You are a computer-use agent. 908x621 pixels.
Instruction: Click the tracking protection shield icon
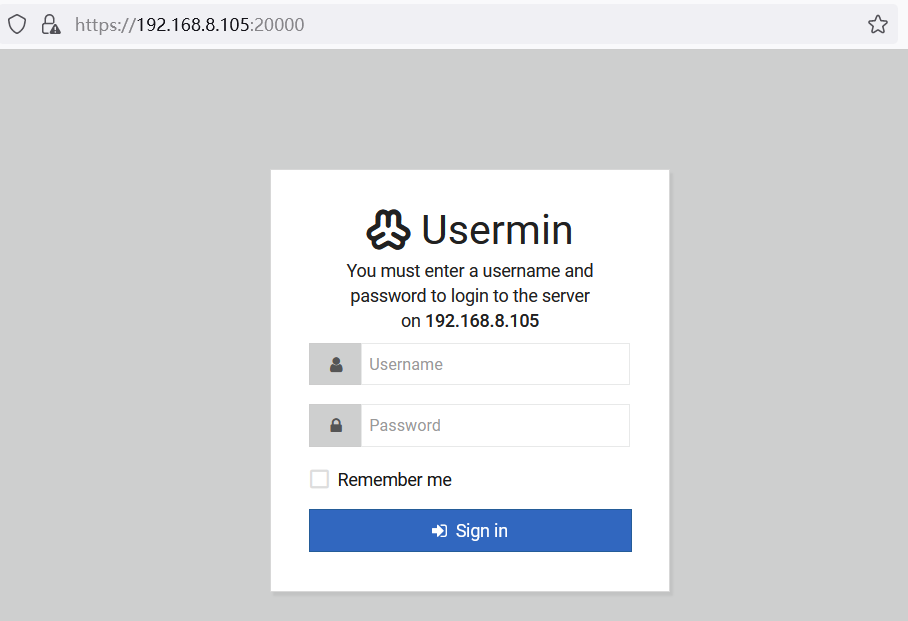click(17, 25)
